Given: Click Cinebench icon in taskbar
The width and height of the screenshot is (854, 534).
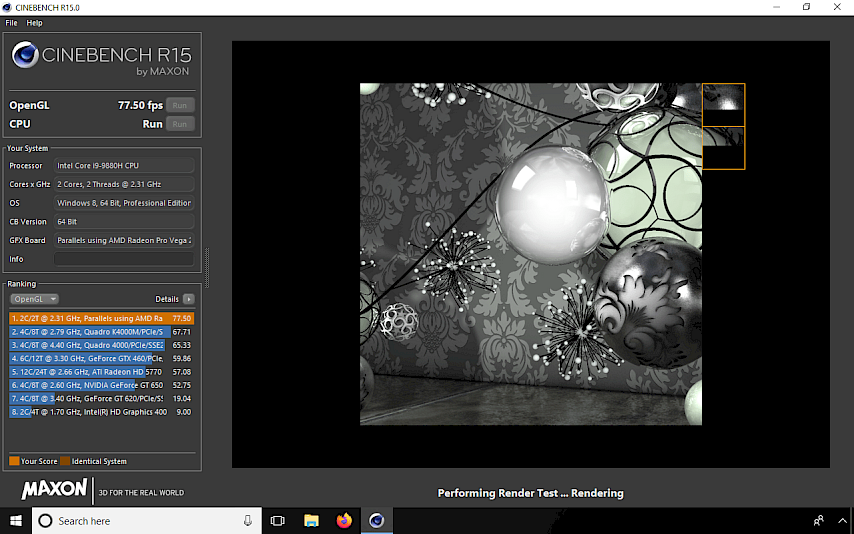Looking at the screenshot, I should pyautogui.click(x=377, y=521).
